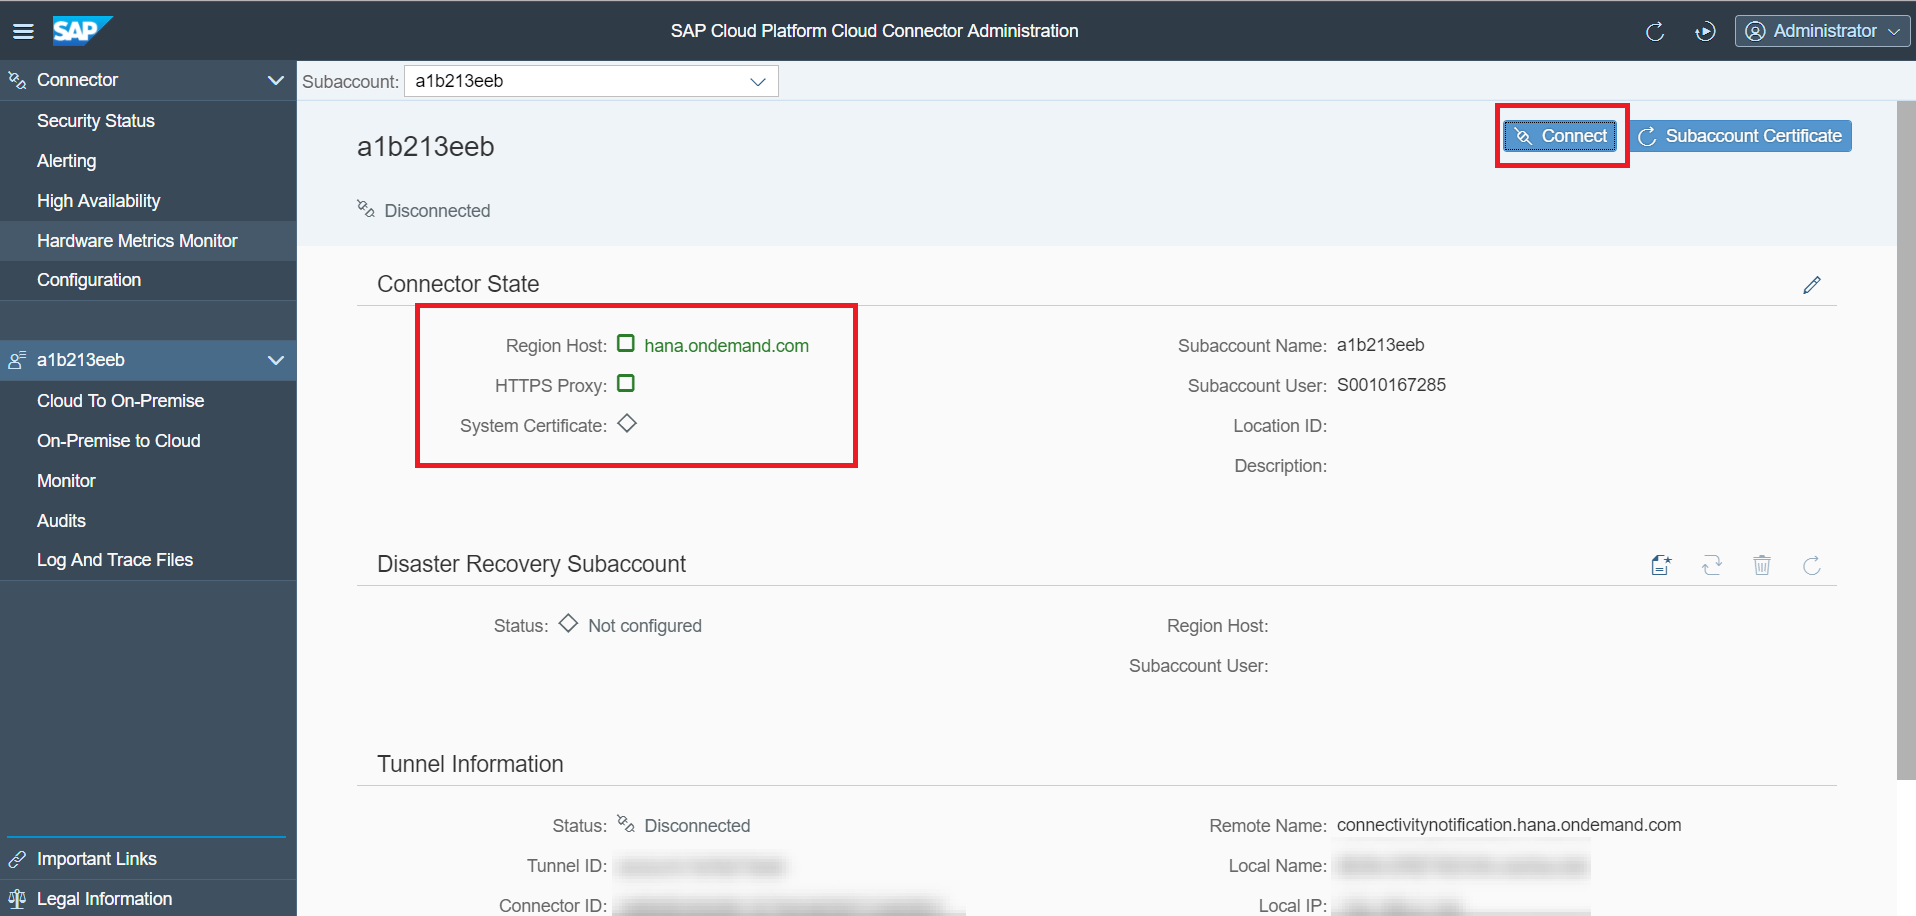Toggle the hamburger navigation menu

[x=23, y=31]
